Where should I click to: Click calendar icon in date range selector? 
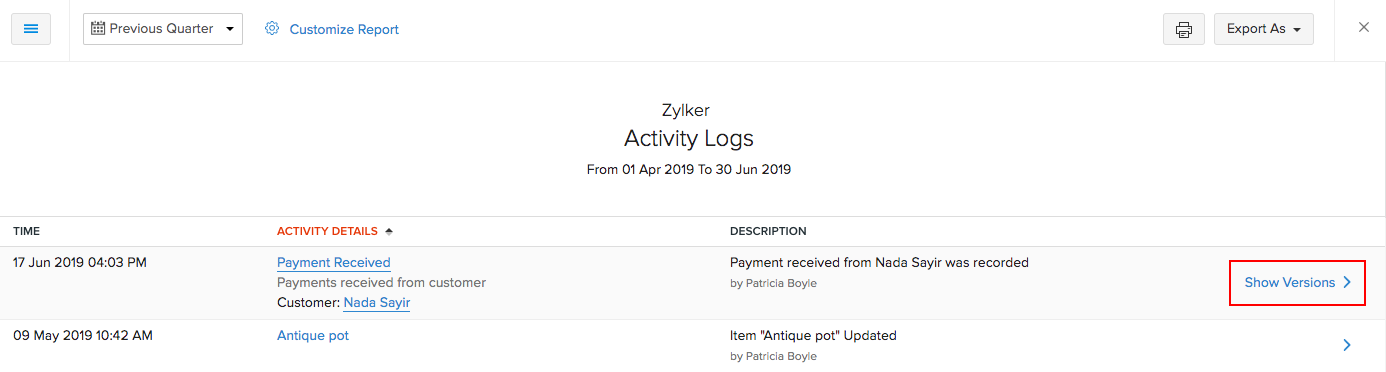click(98, 29)
